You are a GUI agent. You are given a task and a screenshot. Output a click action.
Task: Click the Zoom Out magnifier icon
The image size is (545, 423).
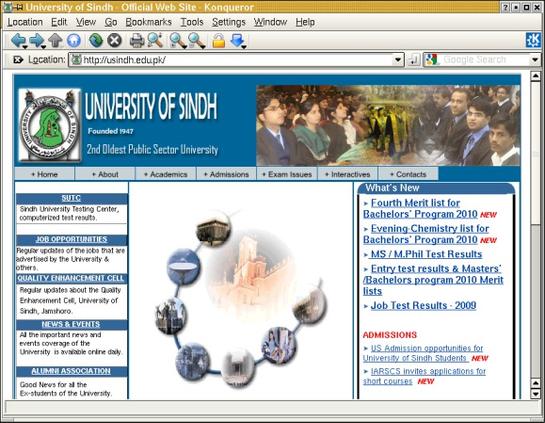[x=196, y=41]
